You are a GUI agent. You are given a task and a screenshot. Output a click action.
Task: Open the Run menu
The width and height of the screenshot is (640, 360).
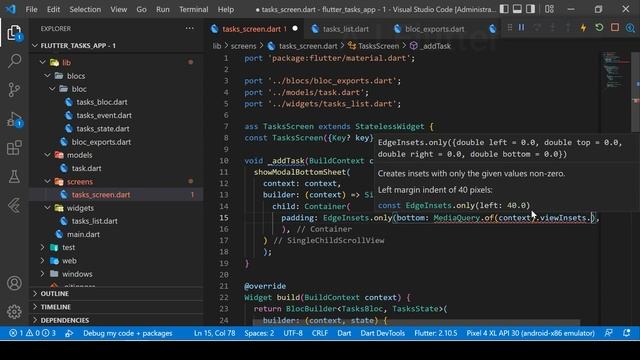(x=163, y=9)
